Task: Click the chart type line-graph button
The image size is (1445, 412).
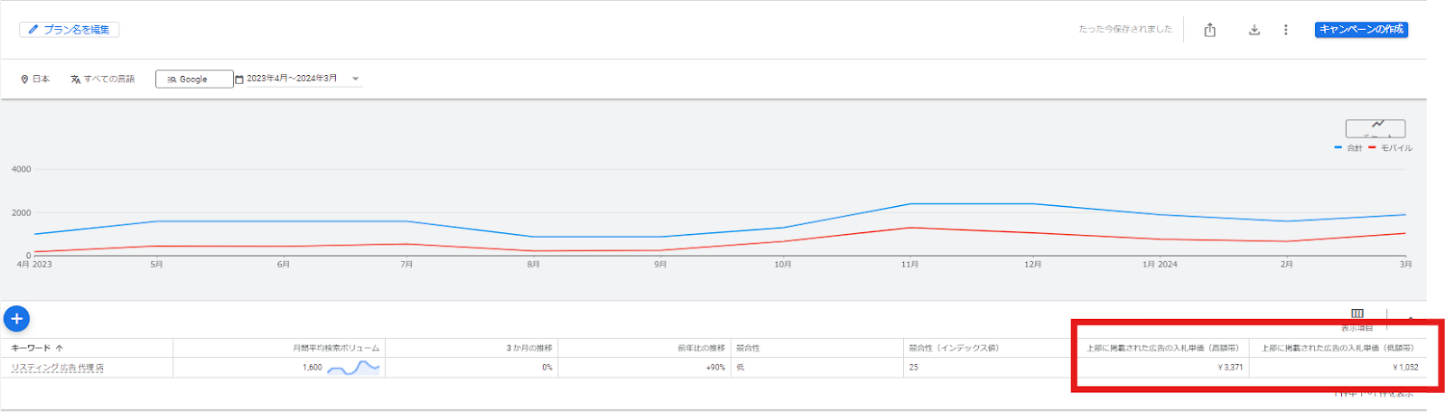Action: point(1375,128)
